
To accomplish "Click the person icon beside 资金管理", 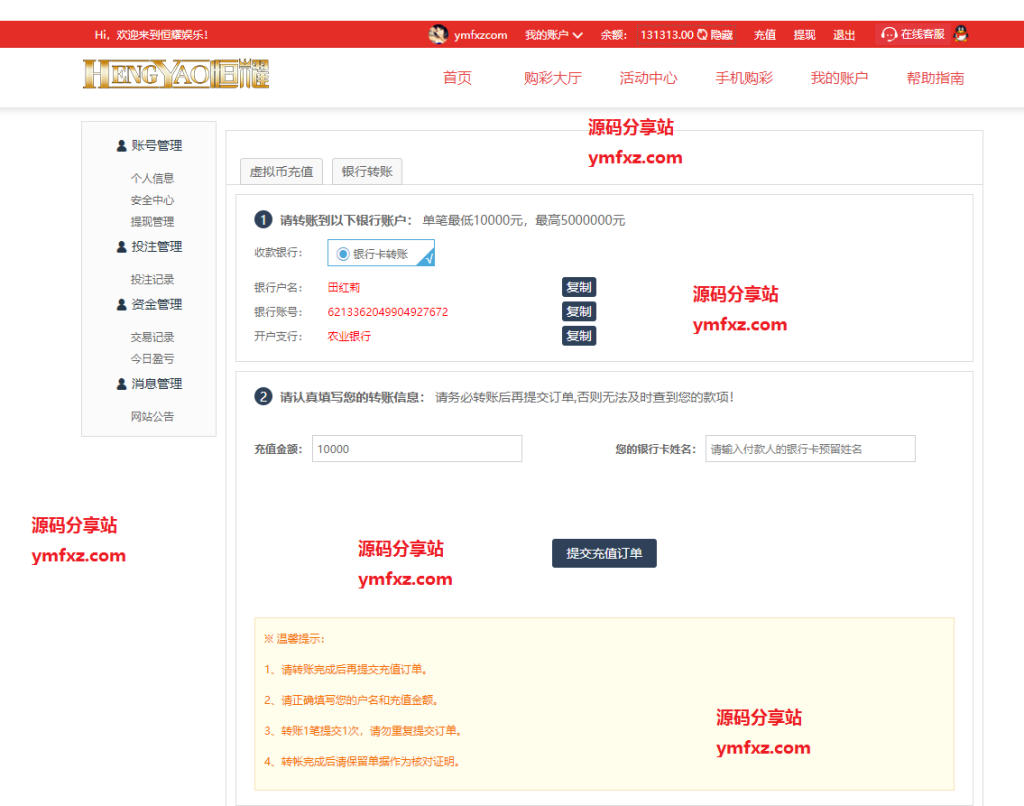I will 120,304.
